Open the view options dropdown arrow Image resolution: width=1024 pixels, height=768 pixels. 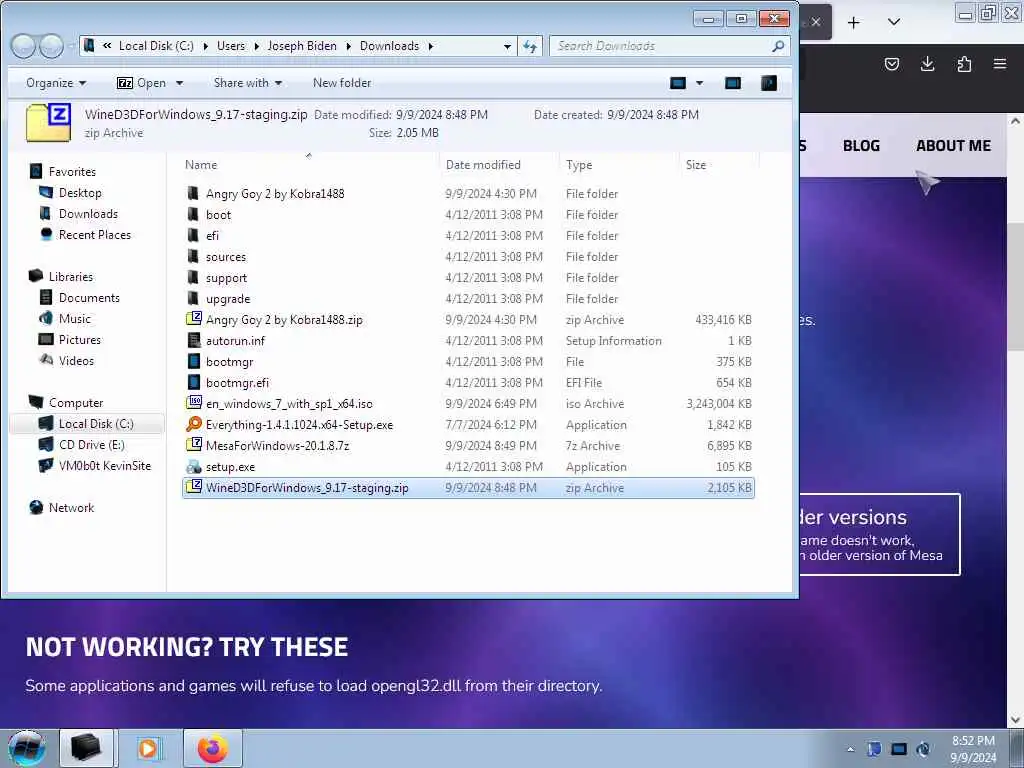(x=699, y=83)
